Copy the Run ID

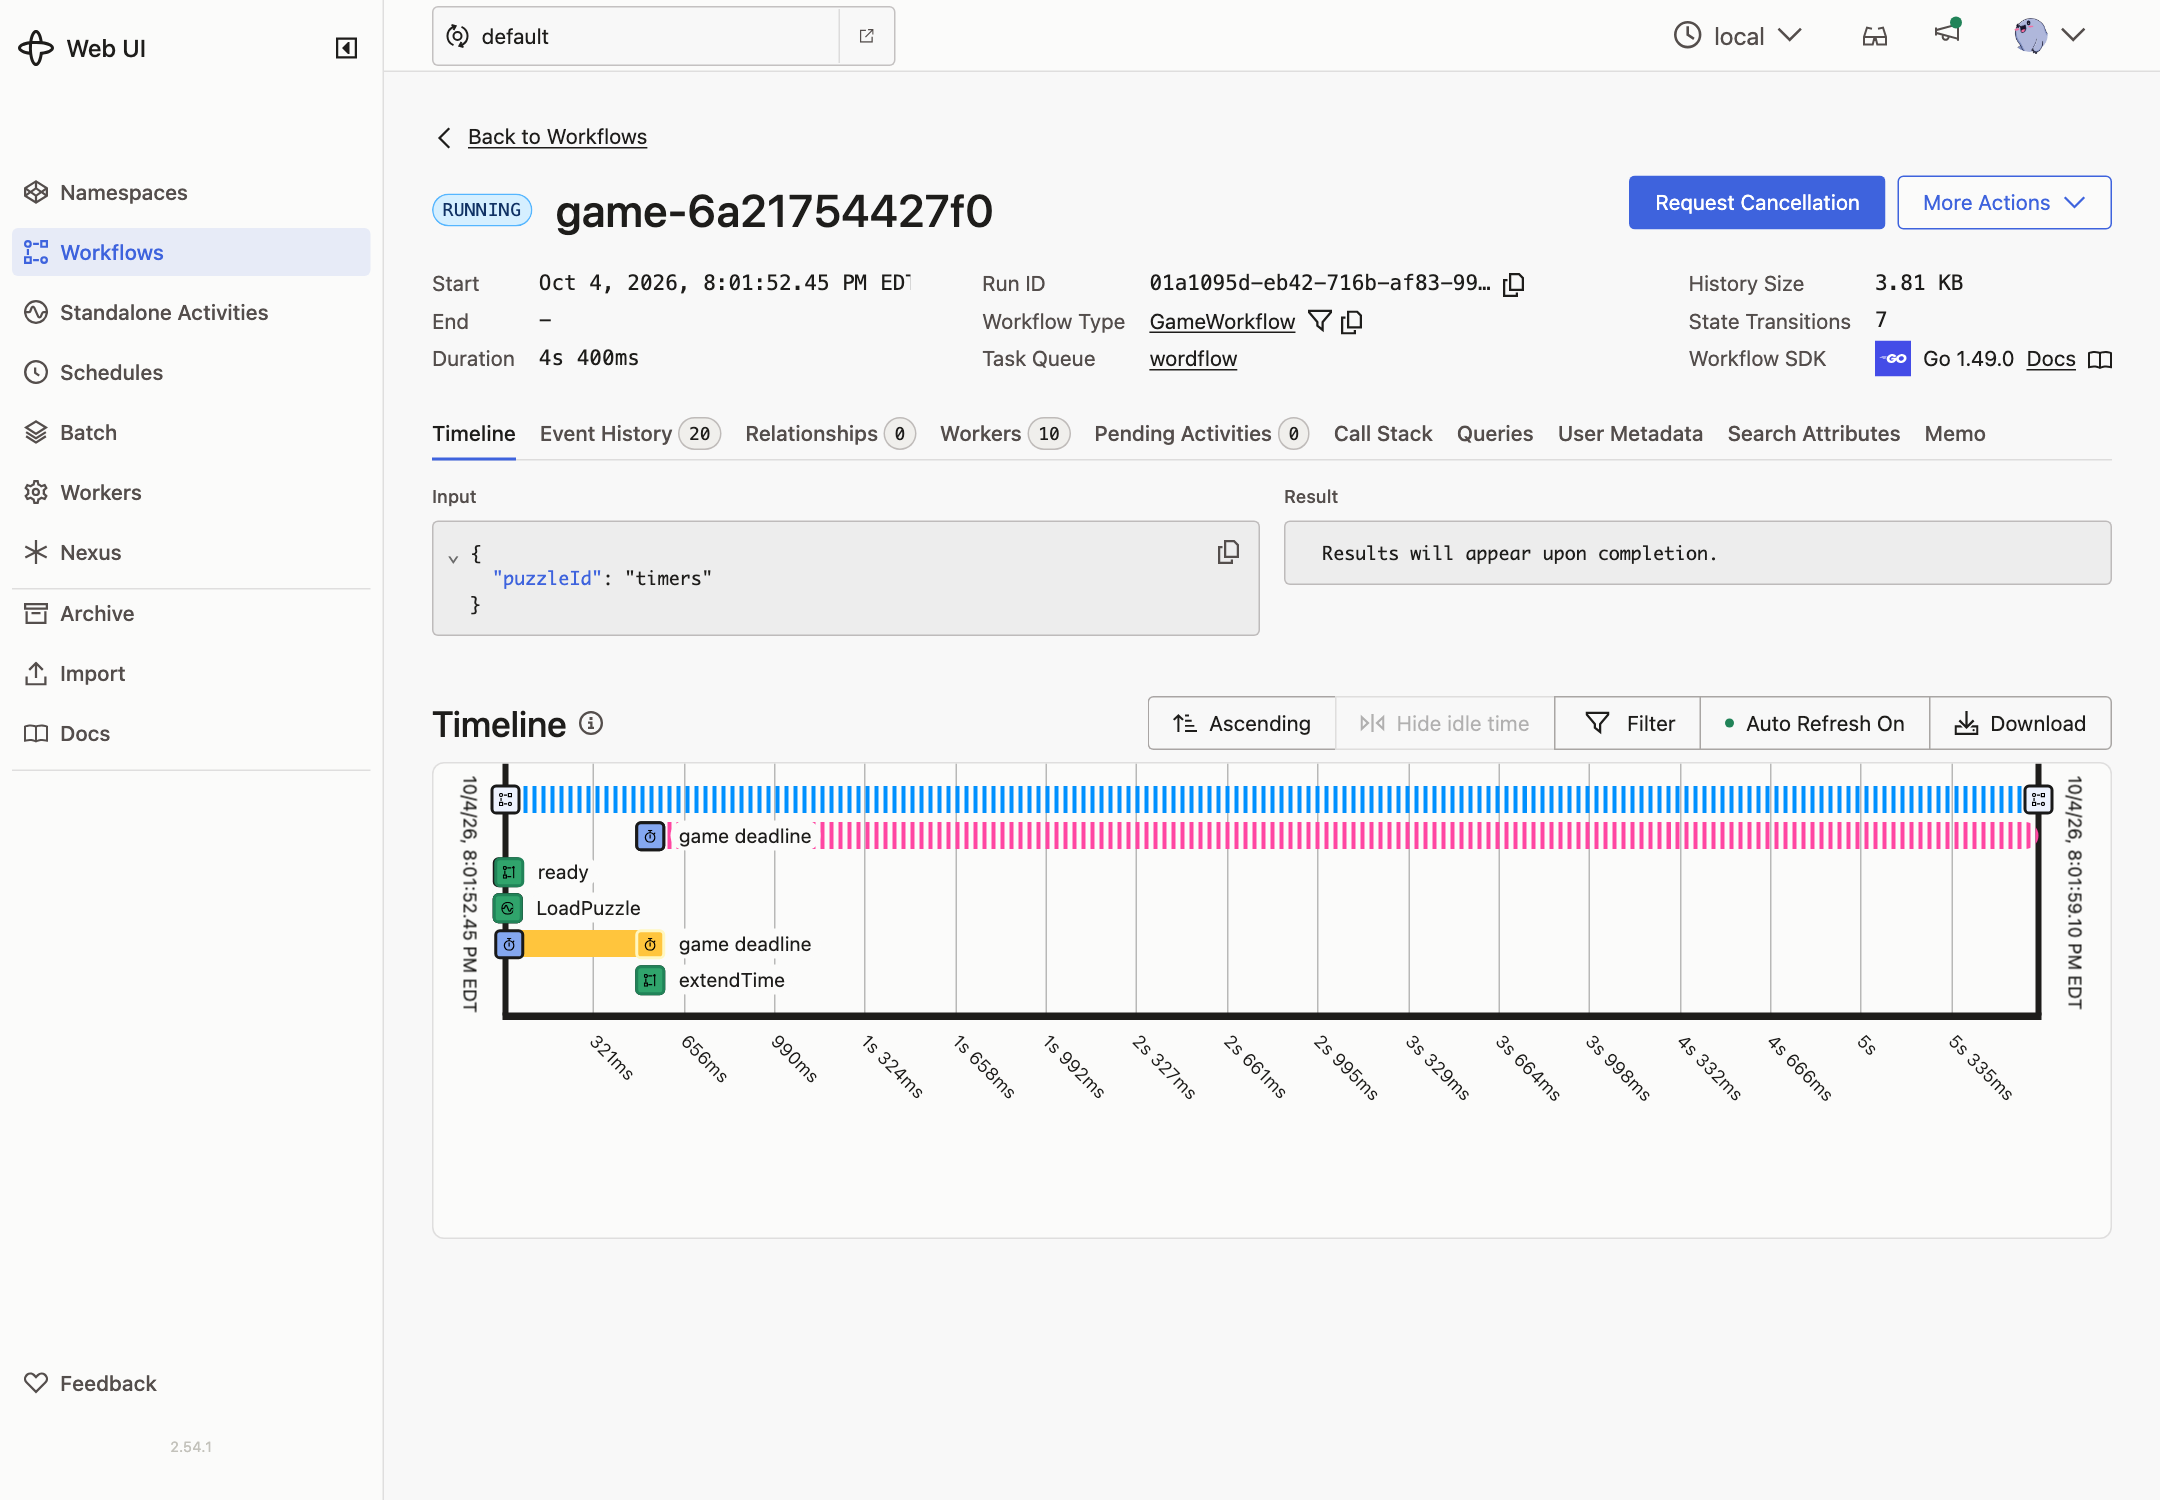(x=1514, y=284)
